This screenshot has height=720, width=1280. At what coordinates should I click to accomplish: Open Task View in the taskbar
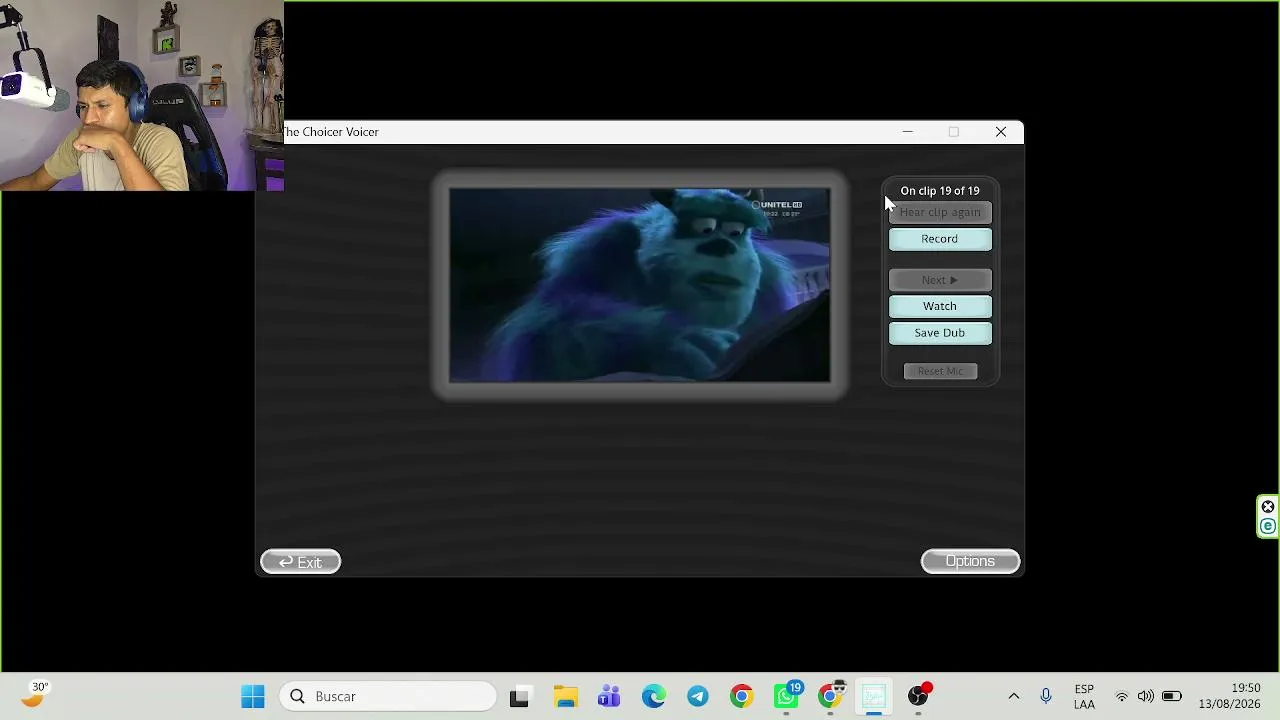tap(519, 697)
